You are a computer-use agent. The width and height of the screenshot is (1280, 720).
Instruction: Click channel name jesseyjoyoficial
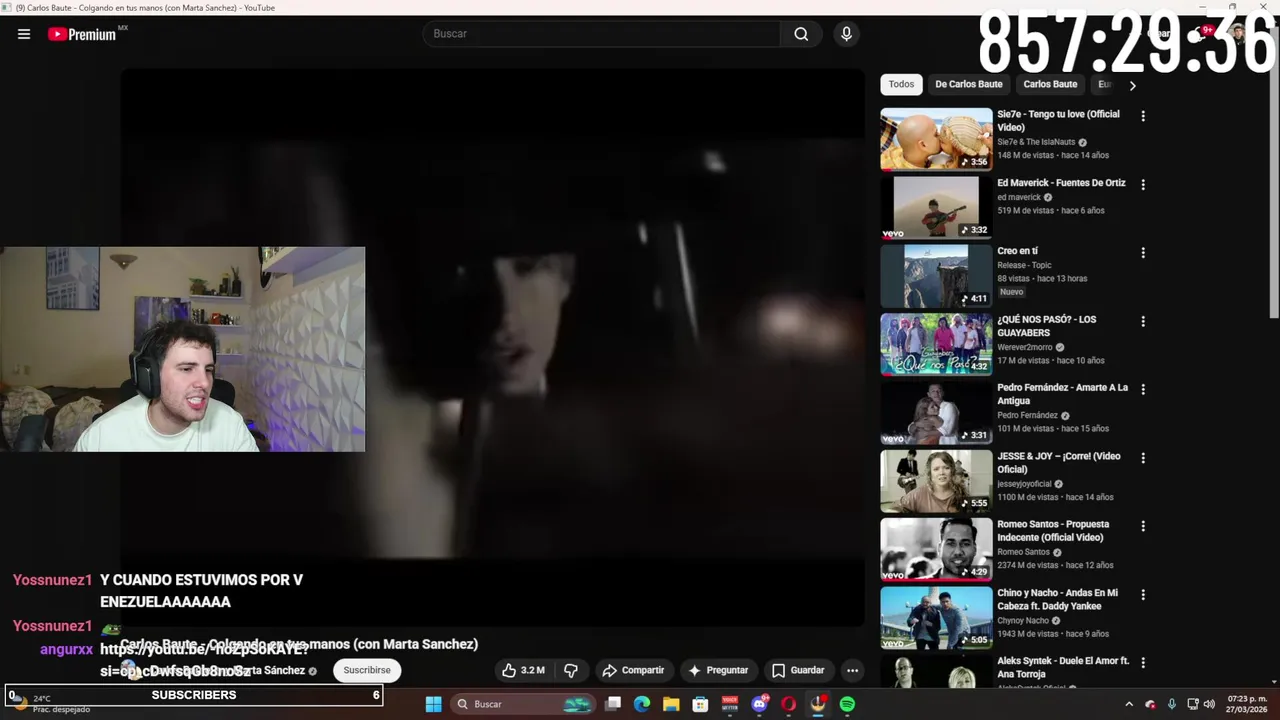(x=1024, y=484)
